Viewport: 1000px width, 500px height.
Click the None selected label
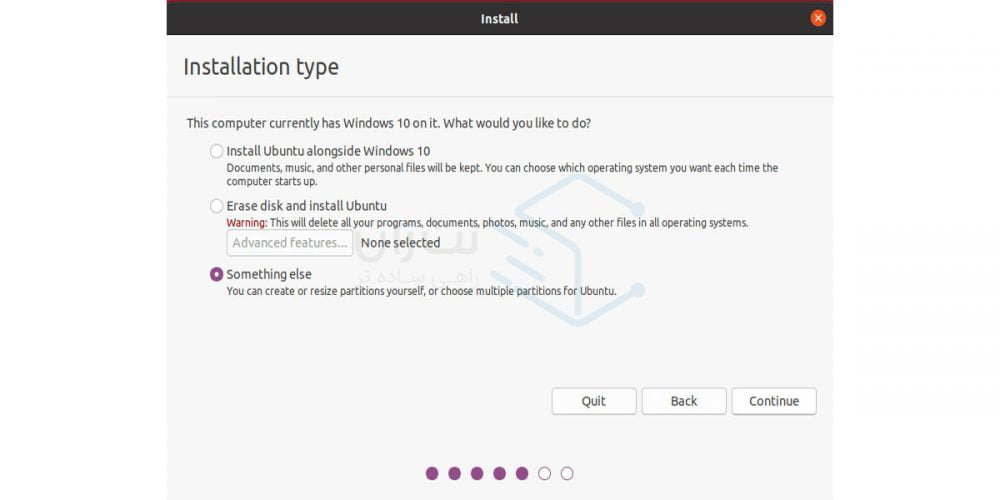tap(400, 243)
